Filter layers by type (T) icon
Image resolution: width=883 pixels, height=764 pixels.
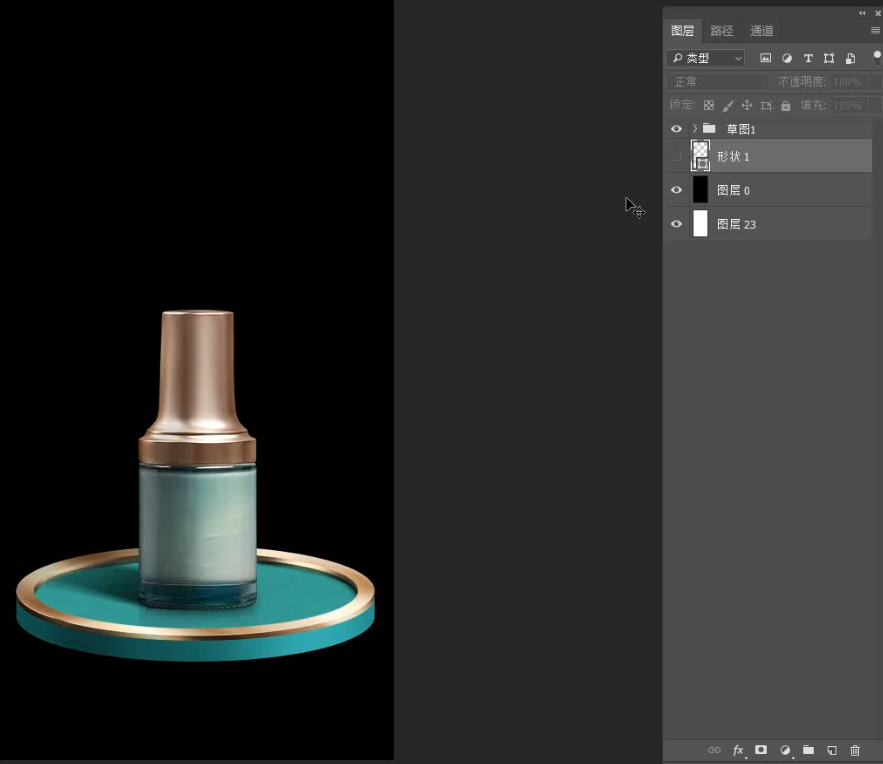[x=808, y=59]
